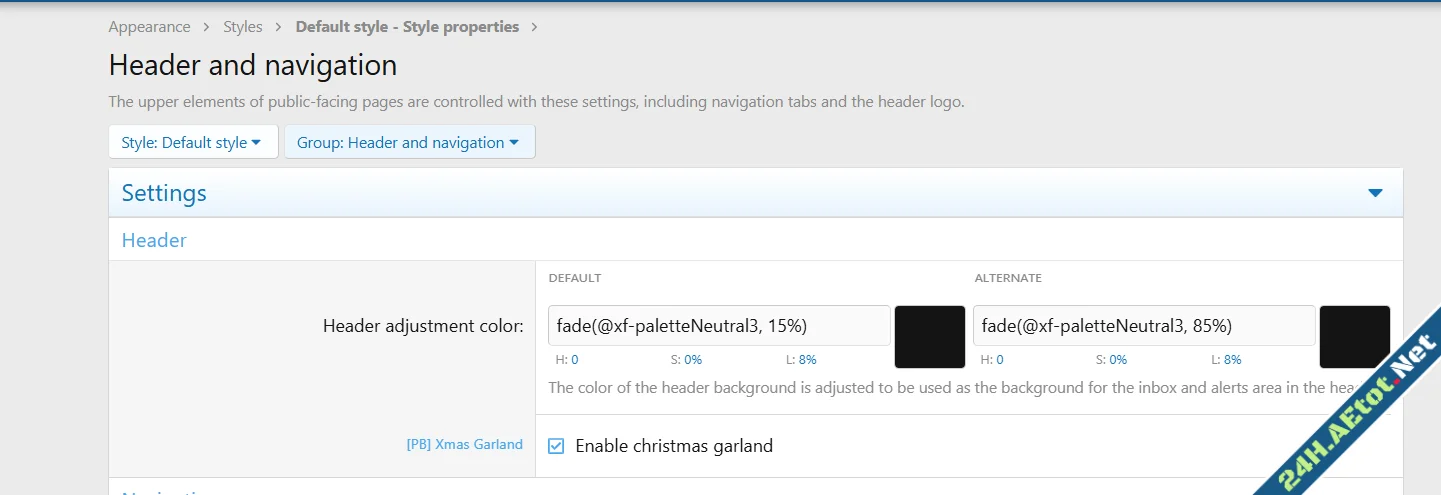Click the Header section heading
This screenshot has width=1441, height=495.
pyautogui.click(x=154, y=240)
